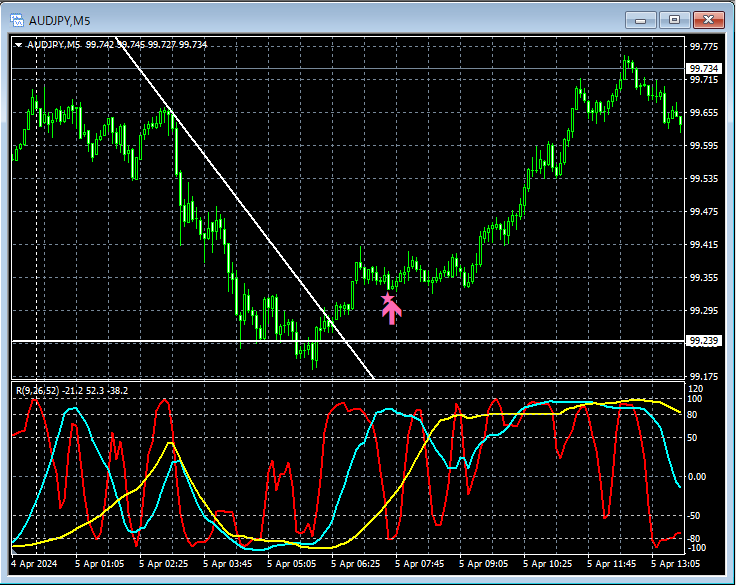Click the R(9,26,52) indicator label
This screenshot has height=585, width=737.
(x=72, y=390)
